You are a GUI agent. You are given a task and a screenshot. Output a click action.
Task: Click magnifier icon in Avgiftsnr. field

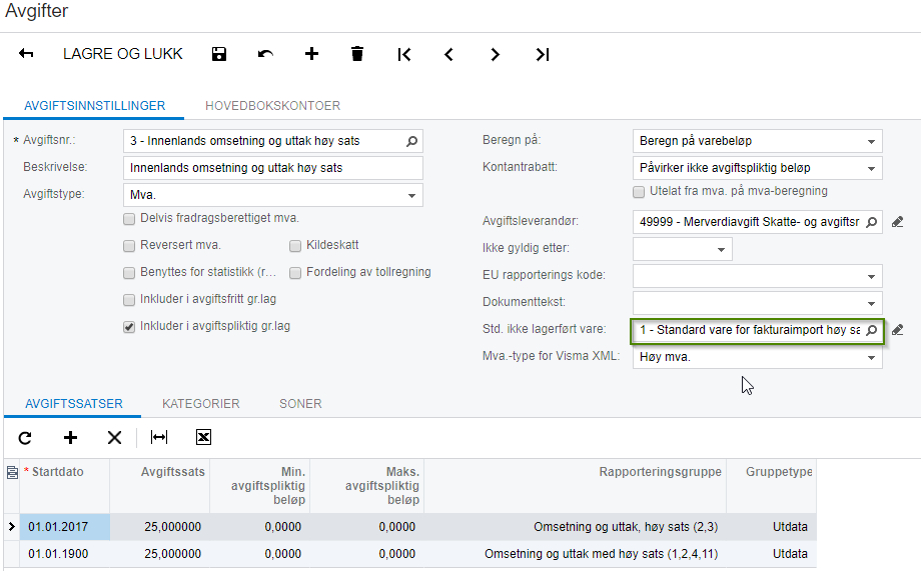coord(412,141)
